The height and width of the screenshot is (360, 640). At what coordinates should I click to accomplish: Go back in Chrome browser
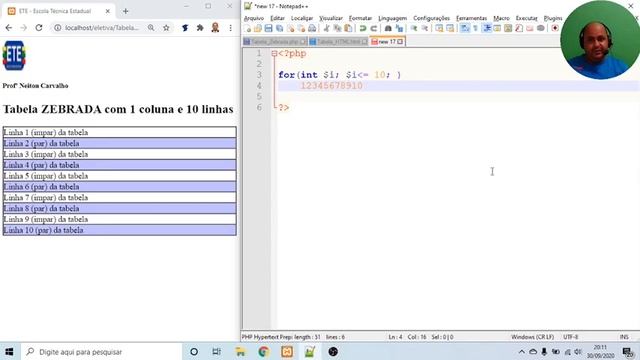click(9, 28)
